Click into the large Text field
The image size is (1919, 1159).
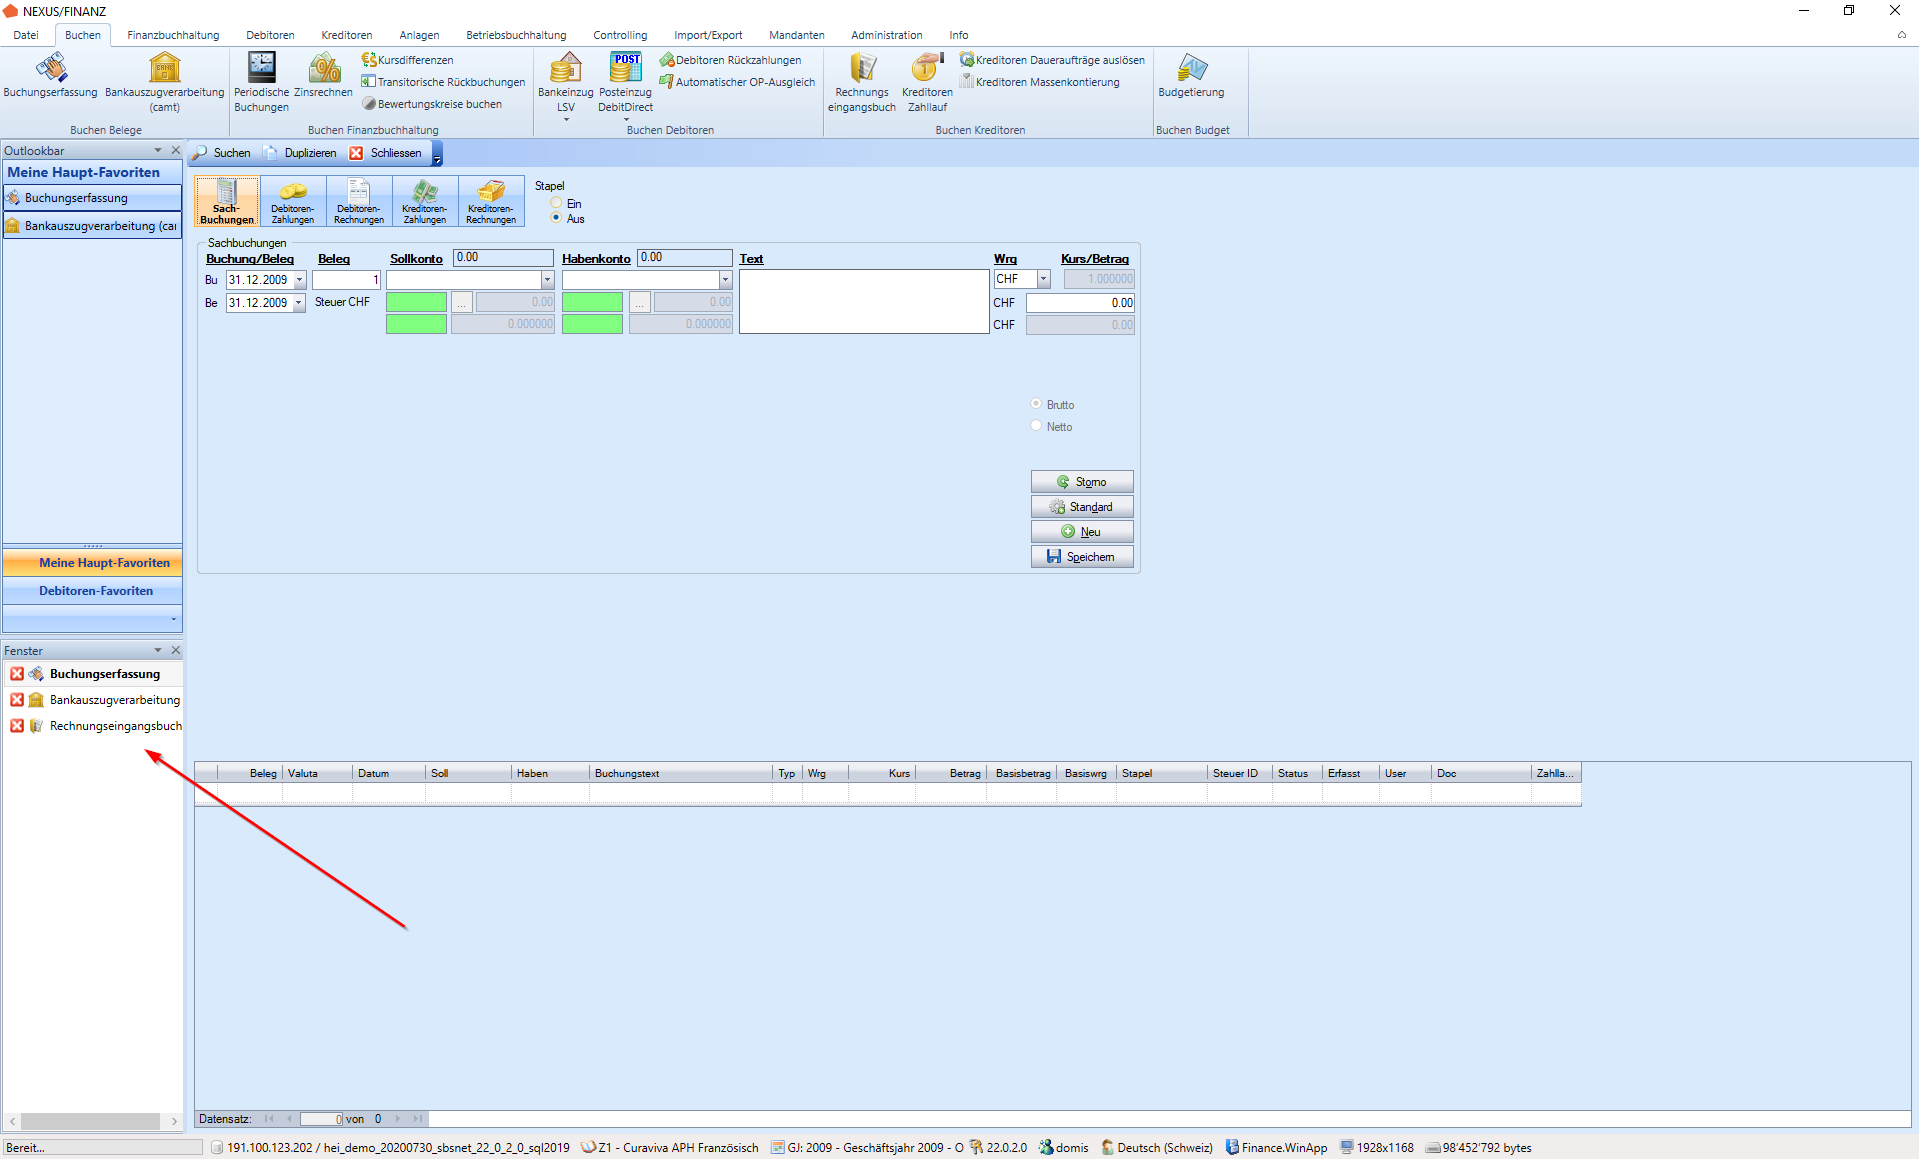pyautogui.click(x=864, y=301)
